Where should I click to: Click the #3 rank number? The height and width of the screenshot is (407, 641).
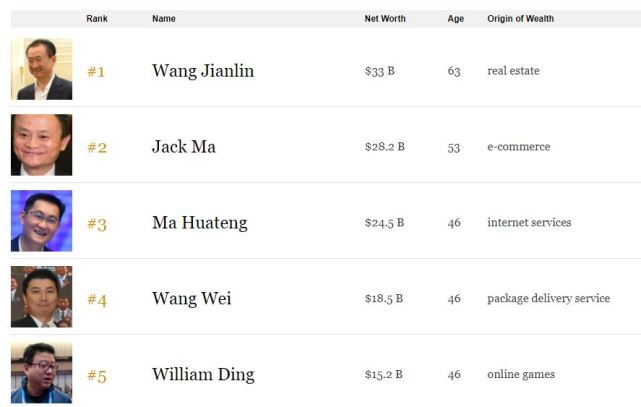pyautogui.click(x=96, y=224)
